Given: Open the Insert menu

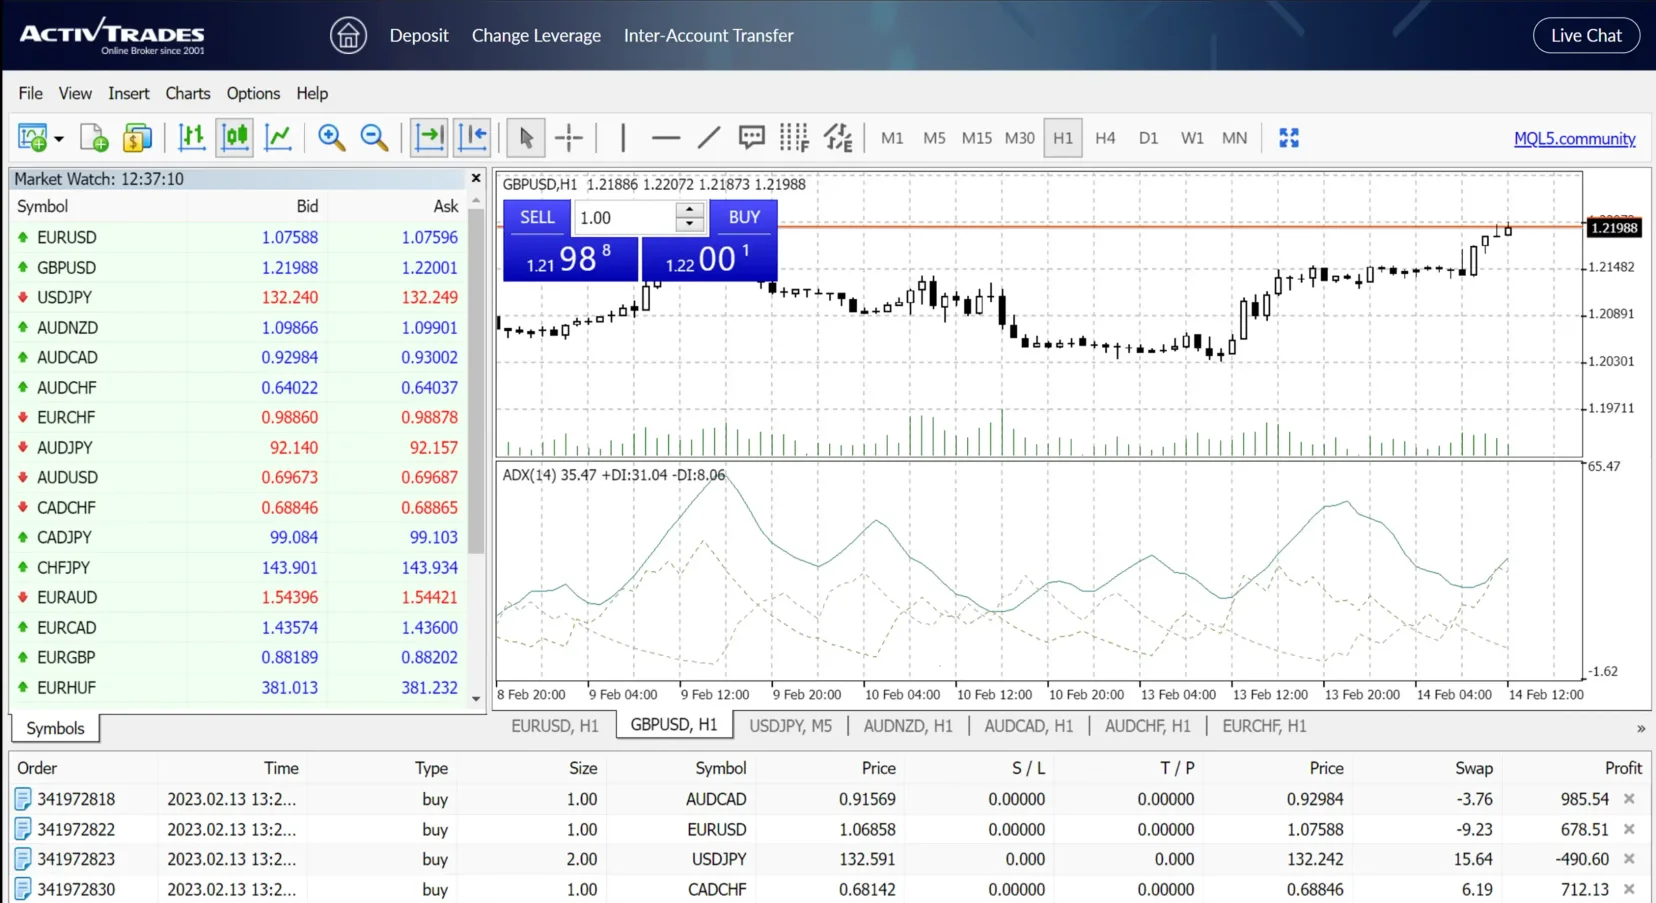Looking at the screenshot, I should coord(129,93).
